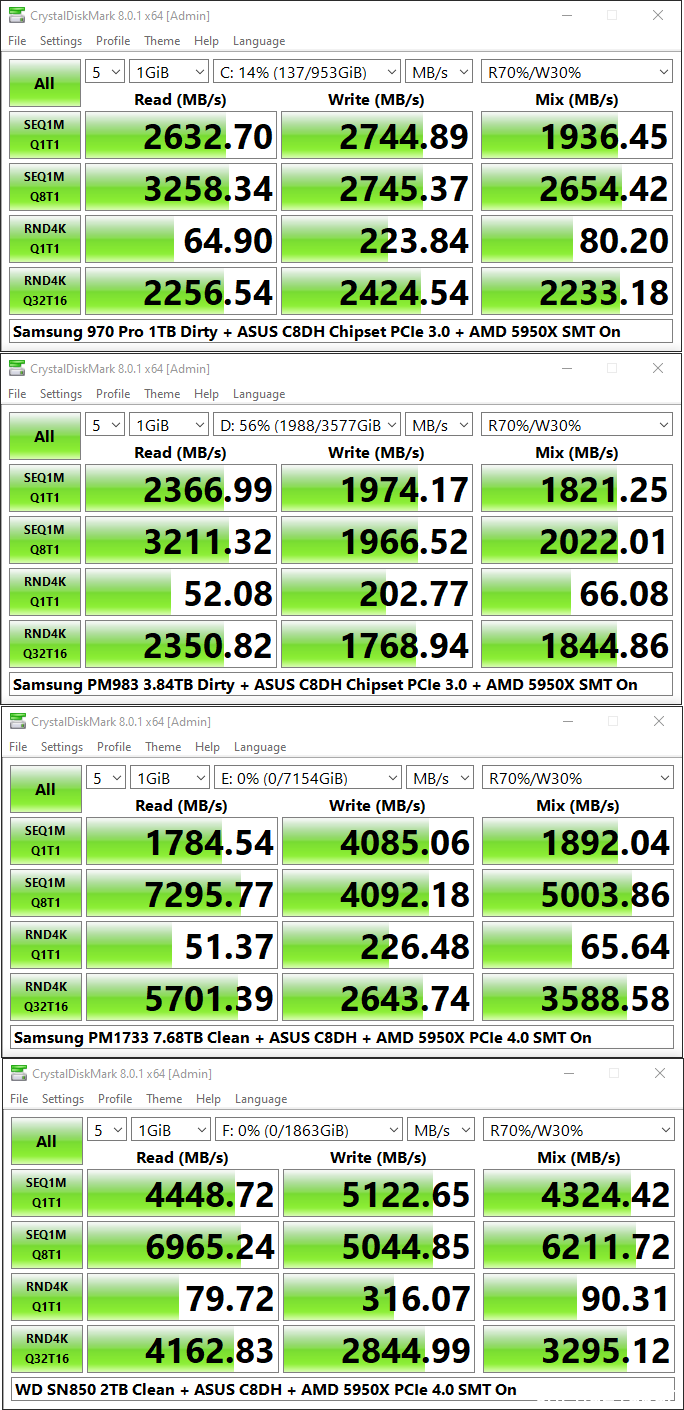Start SEQ1M Q8T1 test in the 970 Pro window
Viewport: 684px width, 1410px height.
point(45,188)
